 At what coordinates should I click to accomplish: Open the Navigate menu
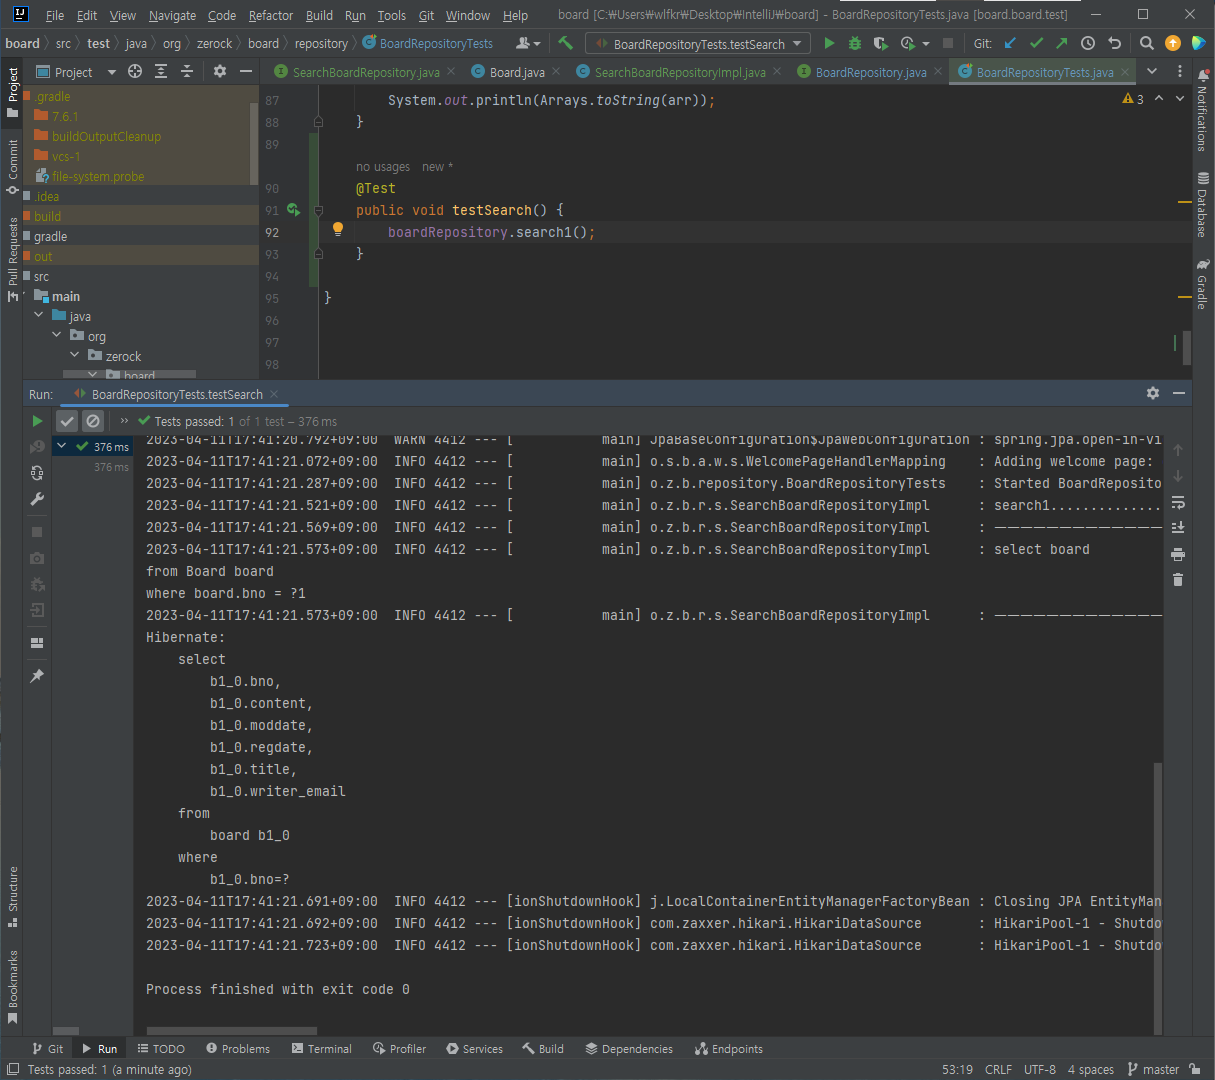172,15
